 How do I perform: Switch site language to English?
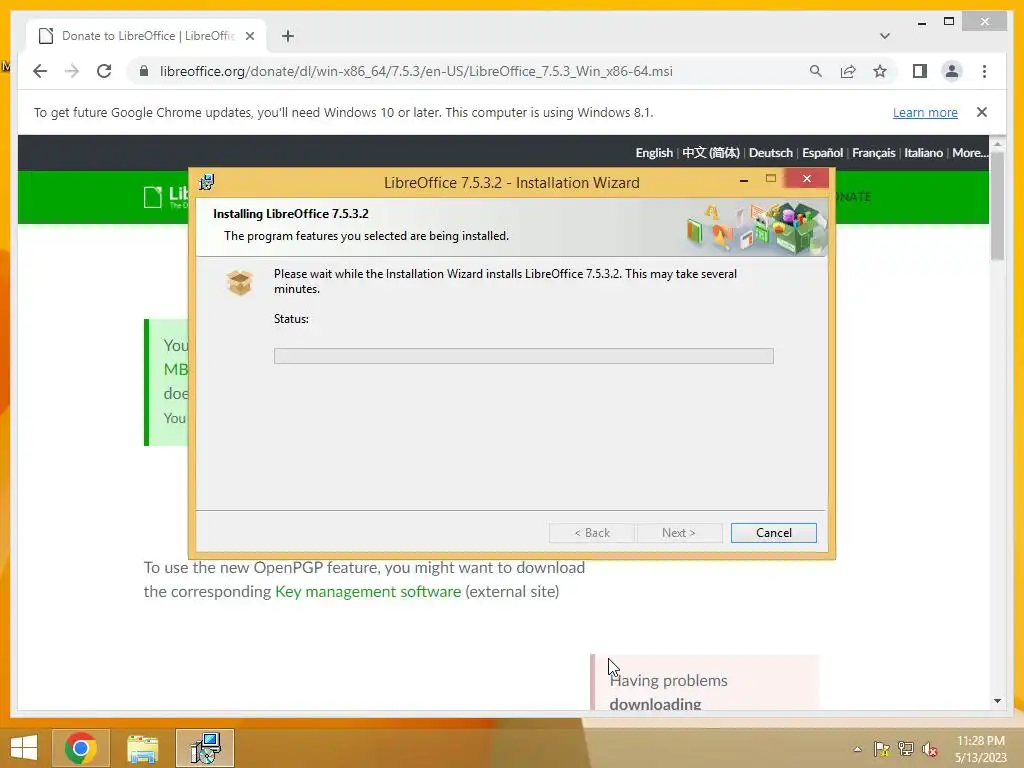tap(654, 153)
